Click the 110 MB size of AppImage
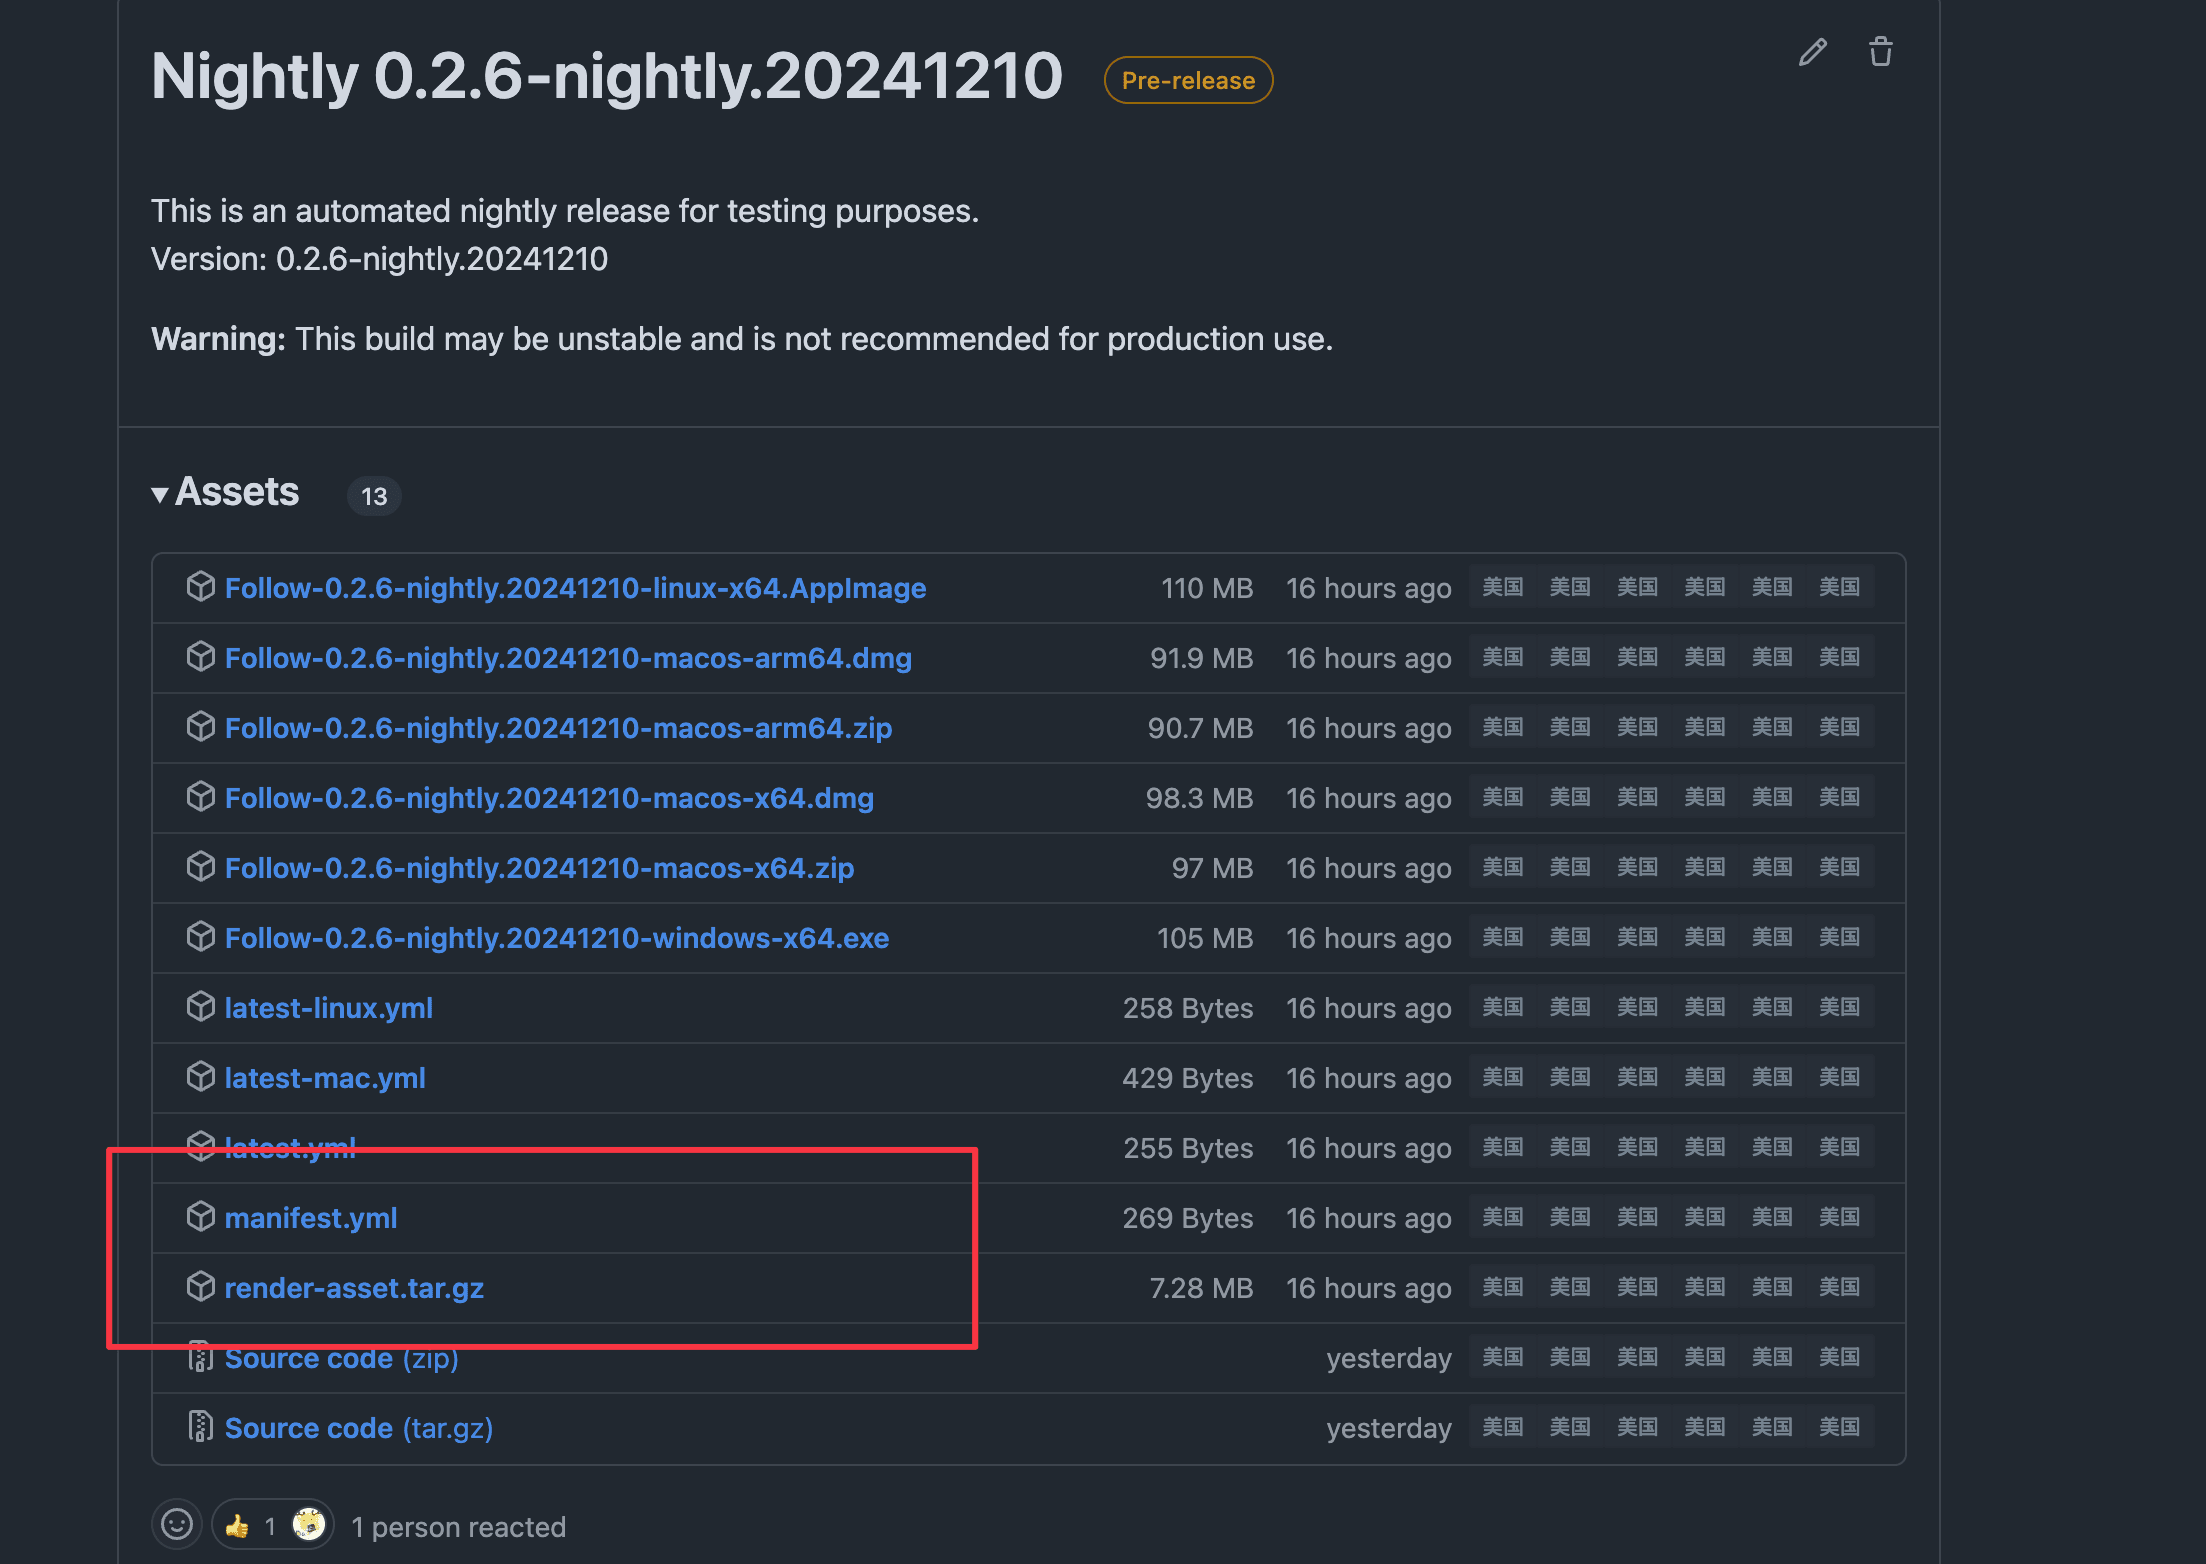This screenshot has width=2206, height=1564. 1207,588
